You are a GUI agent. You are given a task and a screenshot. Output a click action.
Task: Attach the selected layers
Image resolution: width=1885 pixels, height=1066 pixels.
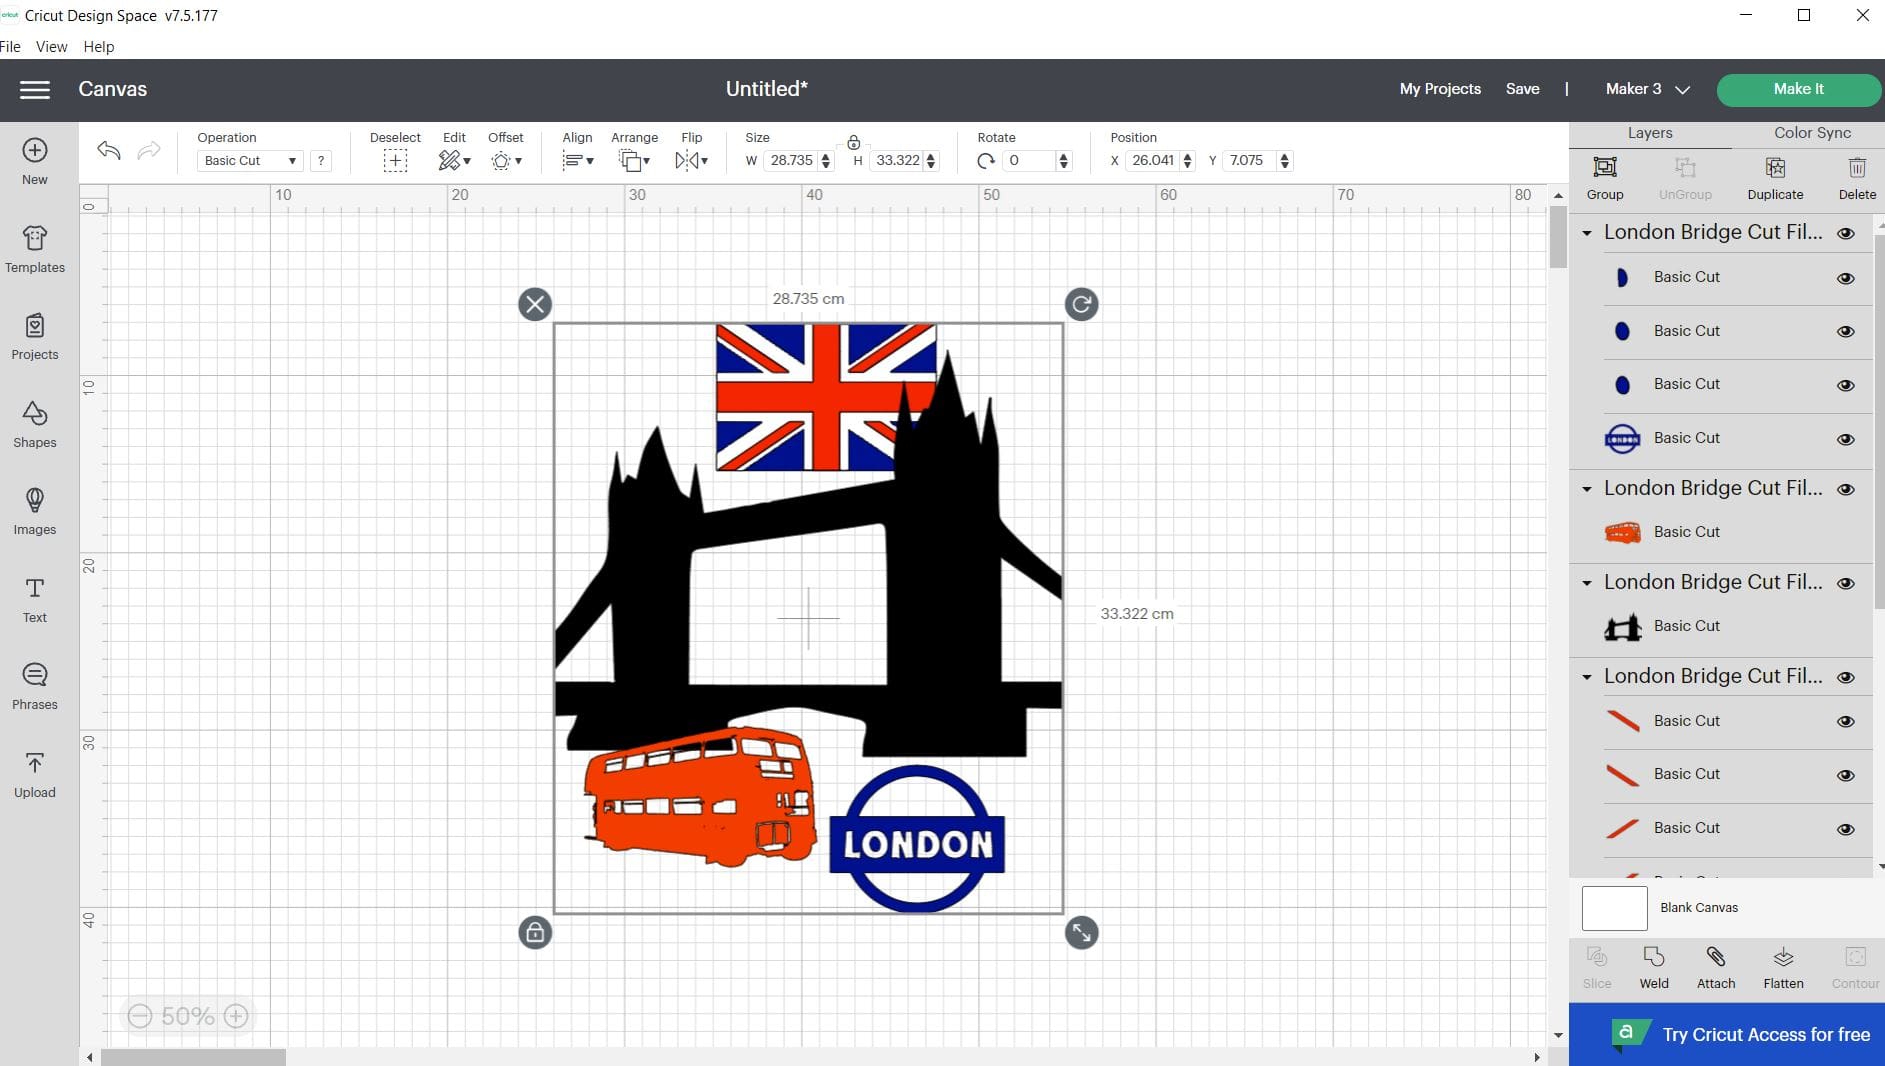point(1716,968)
